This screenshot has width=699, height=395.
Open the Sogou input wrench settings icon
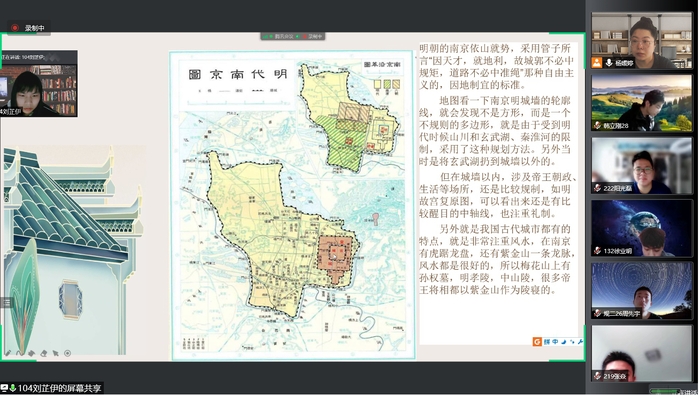coord(580,342)
